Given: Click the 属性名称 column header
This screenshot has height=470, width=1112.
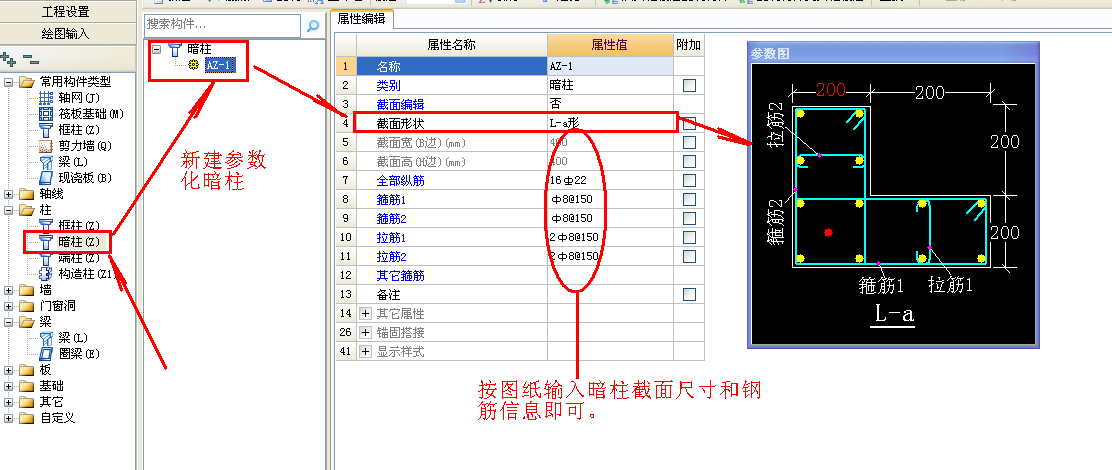Looking at the screenshot, I should click(452, 45).
